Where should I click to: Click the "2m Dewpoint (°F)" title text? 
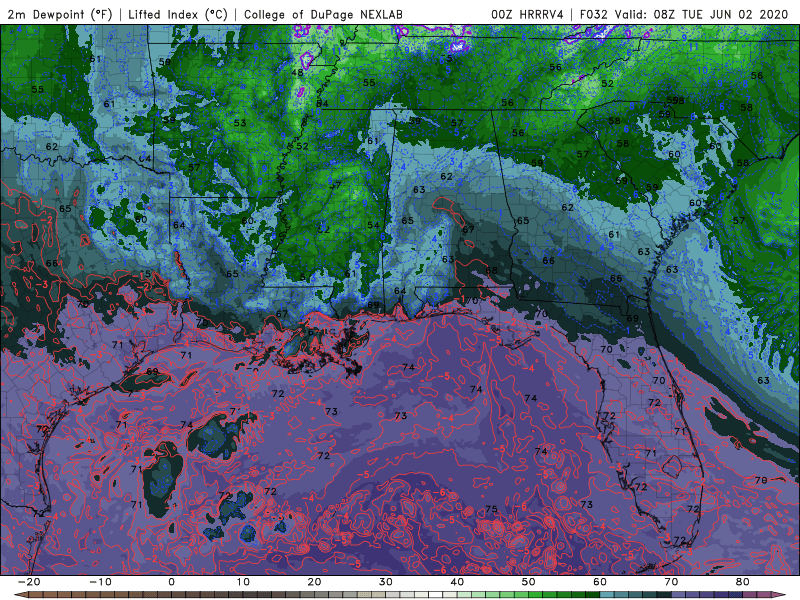click(x=60, y=14)
